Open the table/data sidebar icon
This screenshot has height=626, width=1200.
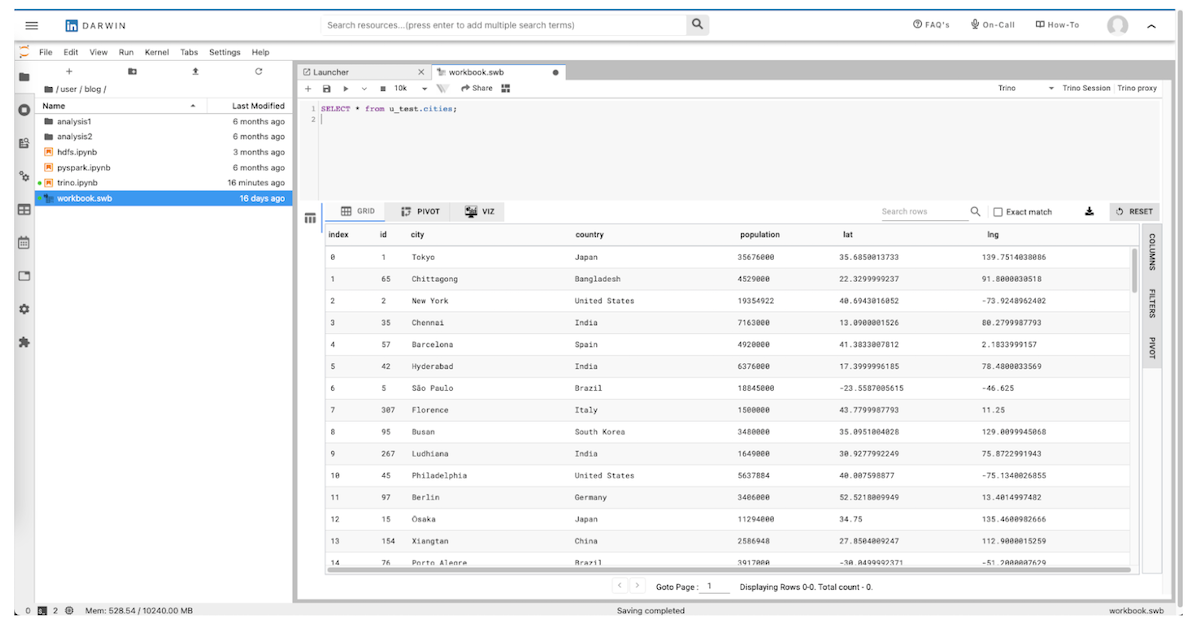coord(24,210)
